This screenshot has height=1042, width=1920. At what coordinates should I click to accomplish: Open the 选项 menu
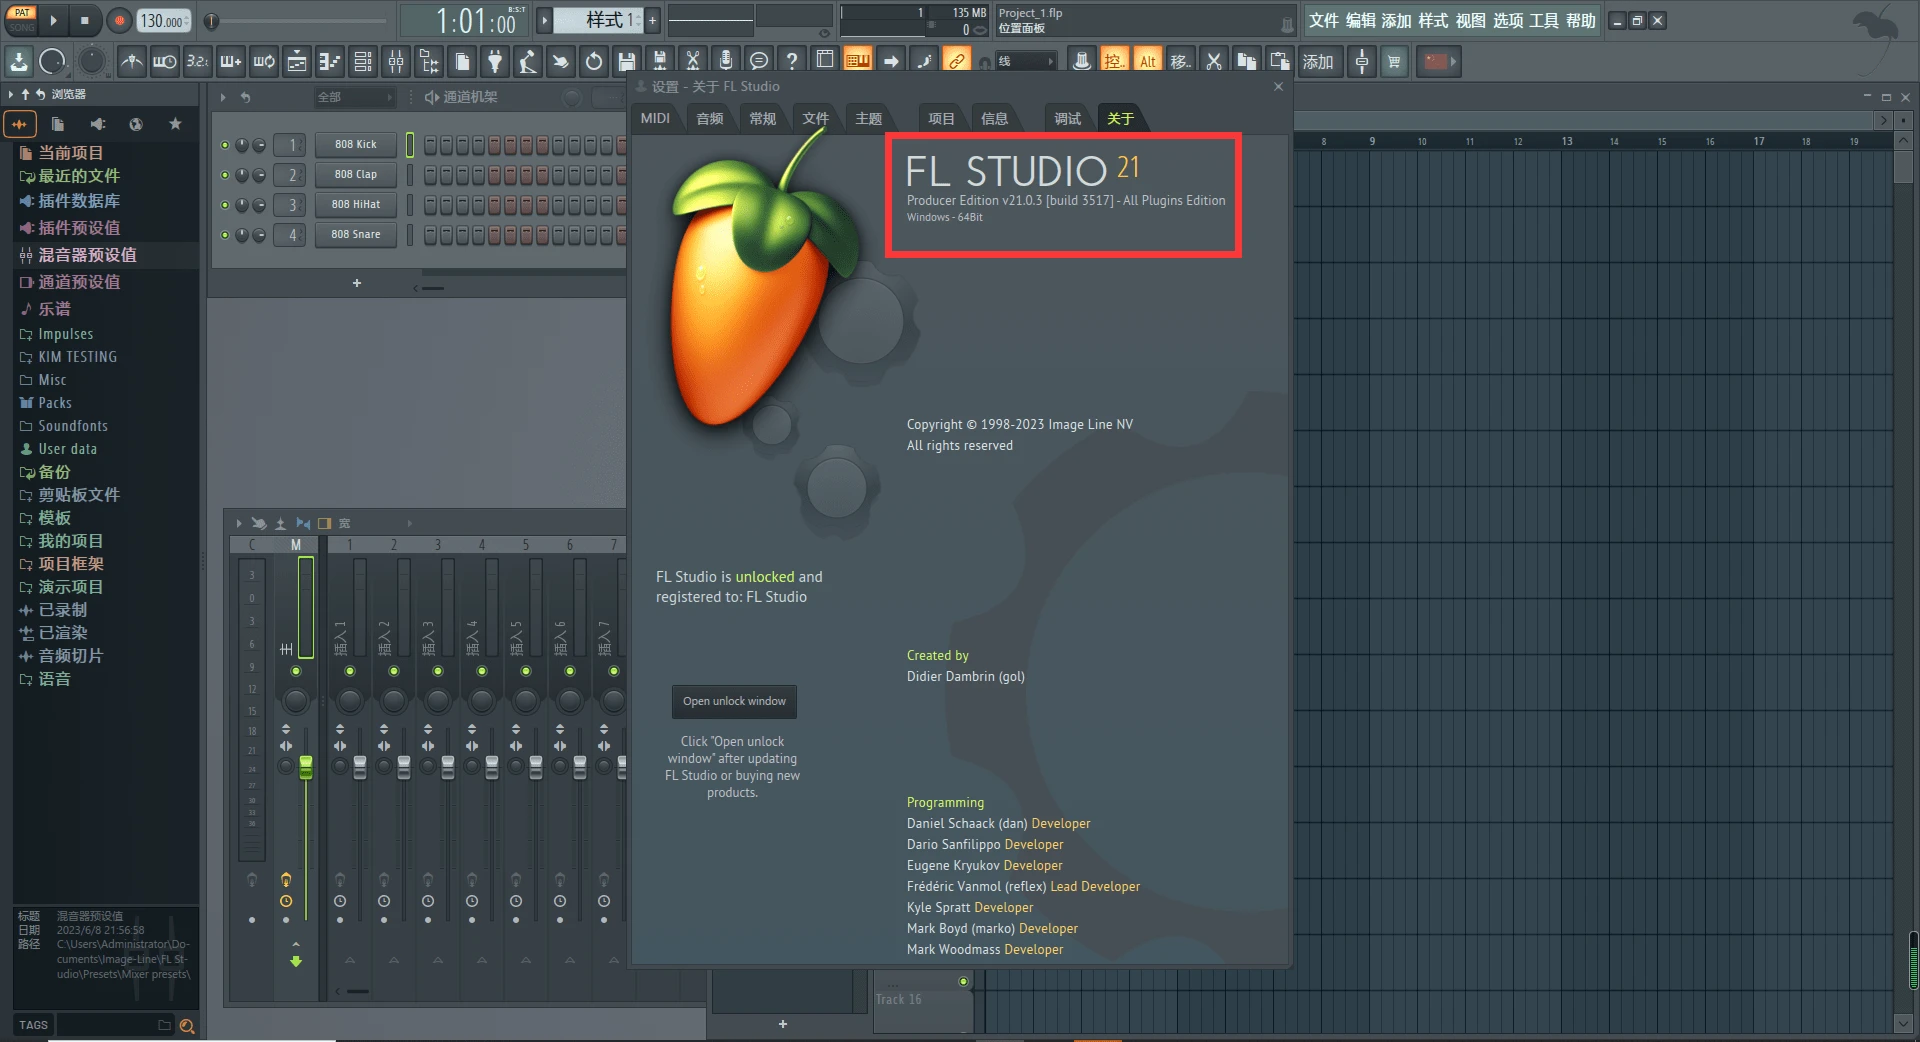tap(1506, 20)
